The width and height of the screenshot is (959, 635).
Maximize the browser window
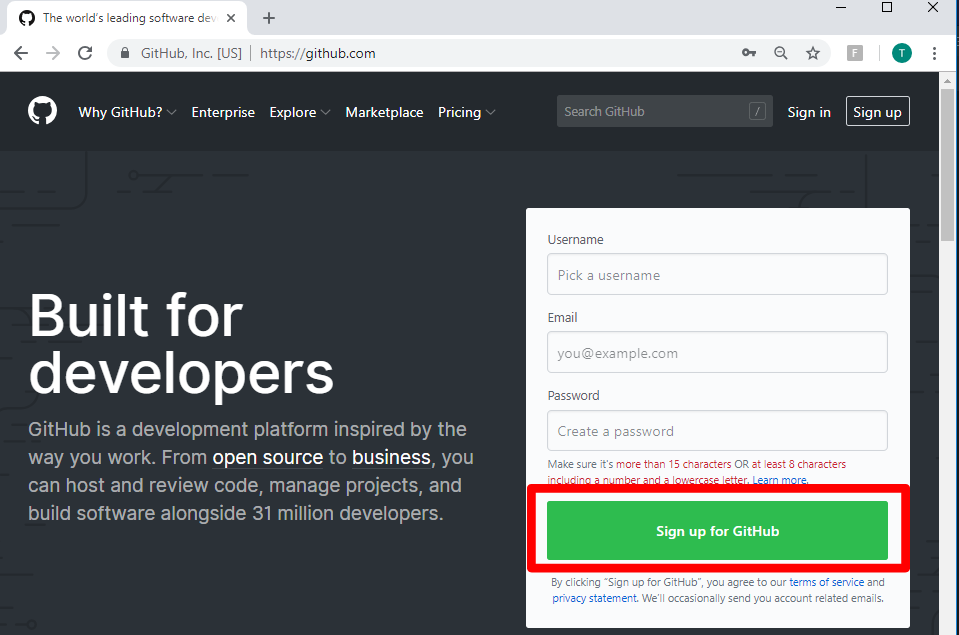[887, 7]
